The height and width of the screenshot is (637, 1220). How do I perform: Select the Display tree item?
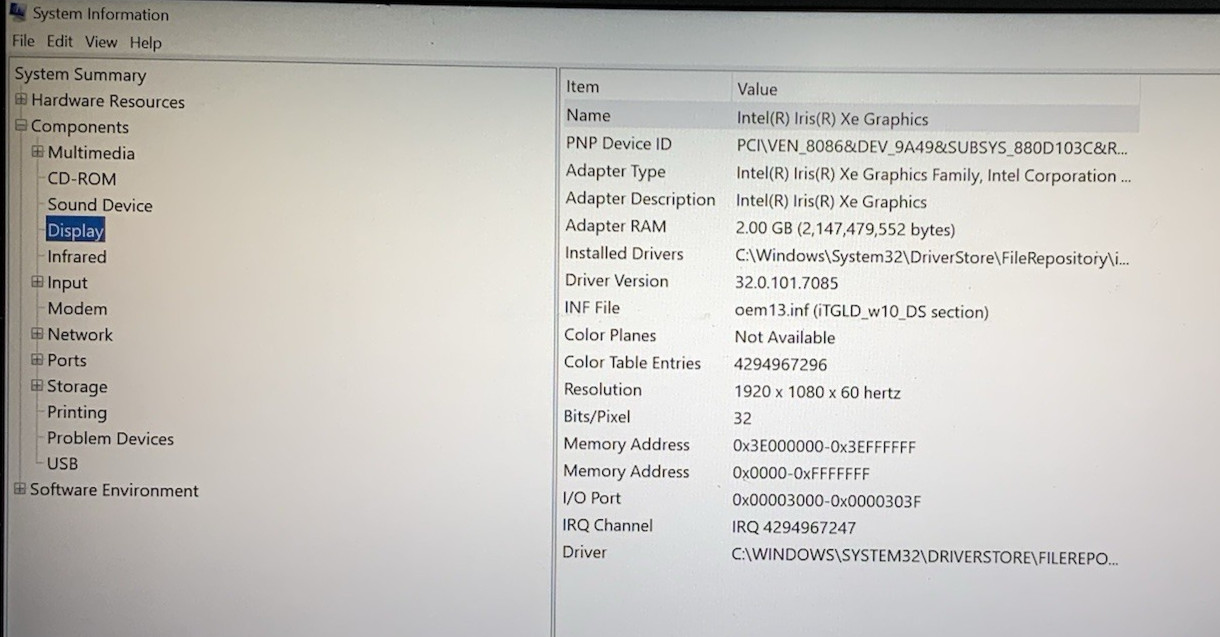(76, 230)
